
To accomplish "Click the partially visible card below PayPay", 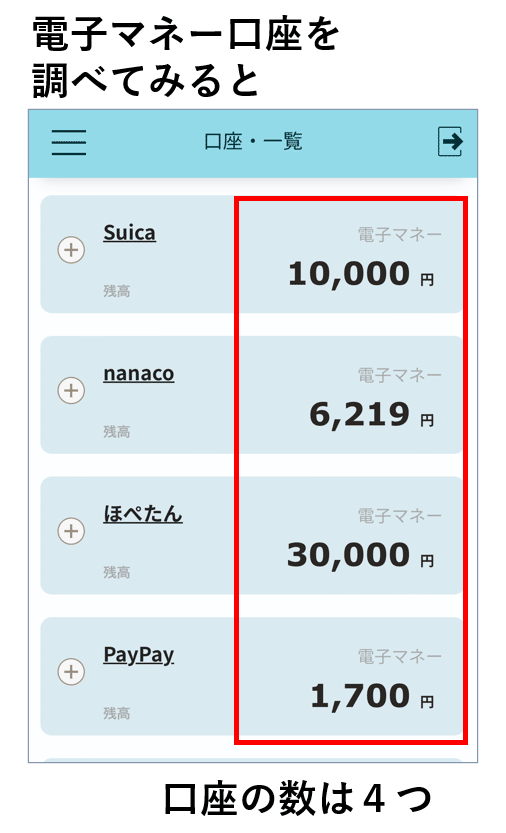I will [252, 760].
